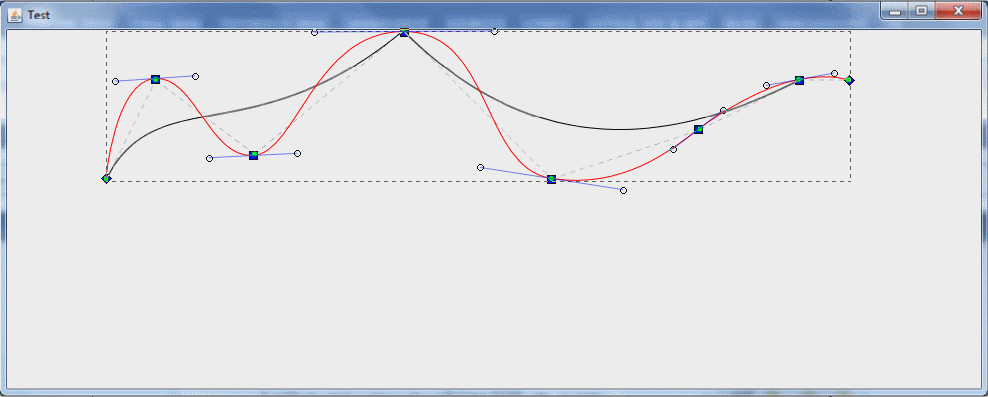Click handle circle between last anchor and end diamond
Screen dimensions: 988x397
pyautogui.click(x=834, y=74)
